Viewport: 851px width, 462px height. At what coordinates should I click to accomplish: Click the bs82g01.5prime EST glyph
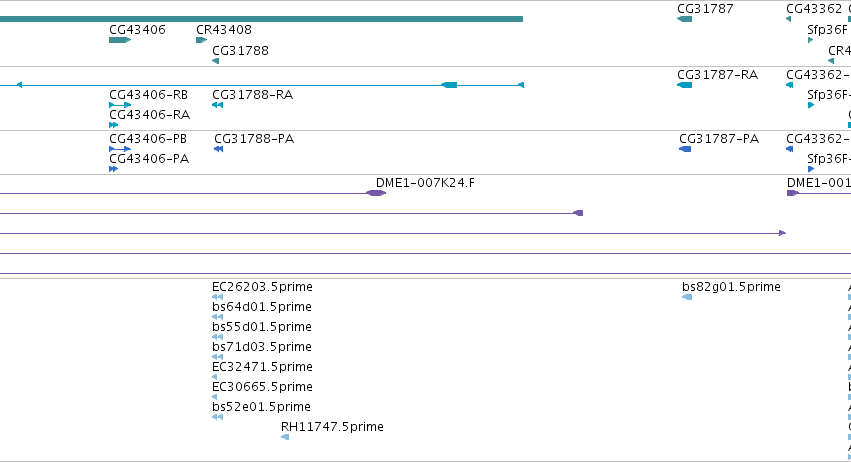click(x=687, y=297)
